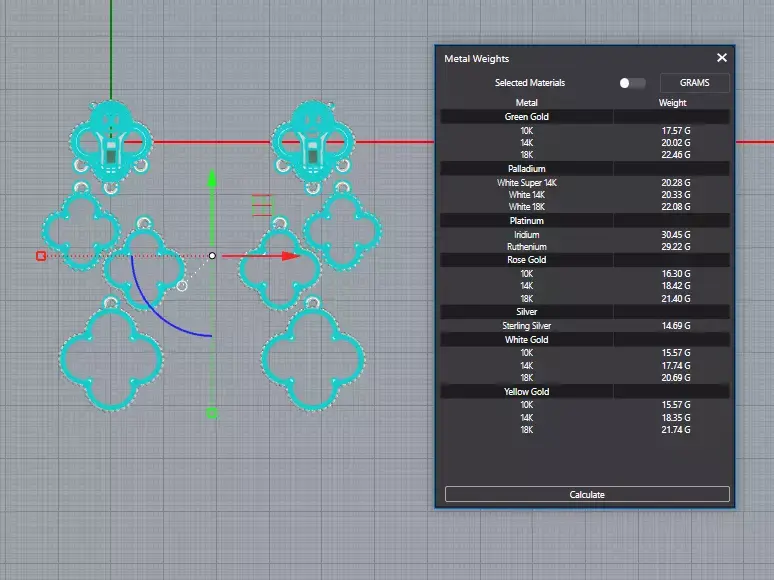Select the White 18K palladium row
The width and height of the screenshot is (774, 580).
(x=585, y=207)
